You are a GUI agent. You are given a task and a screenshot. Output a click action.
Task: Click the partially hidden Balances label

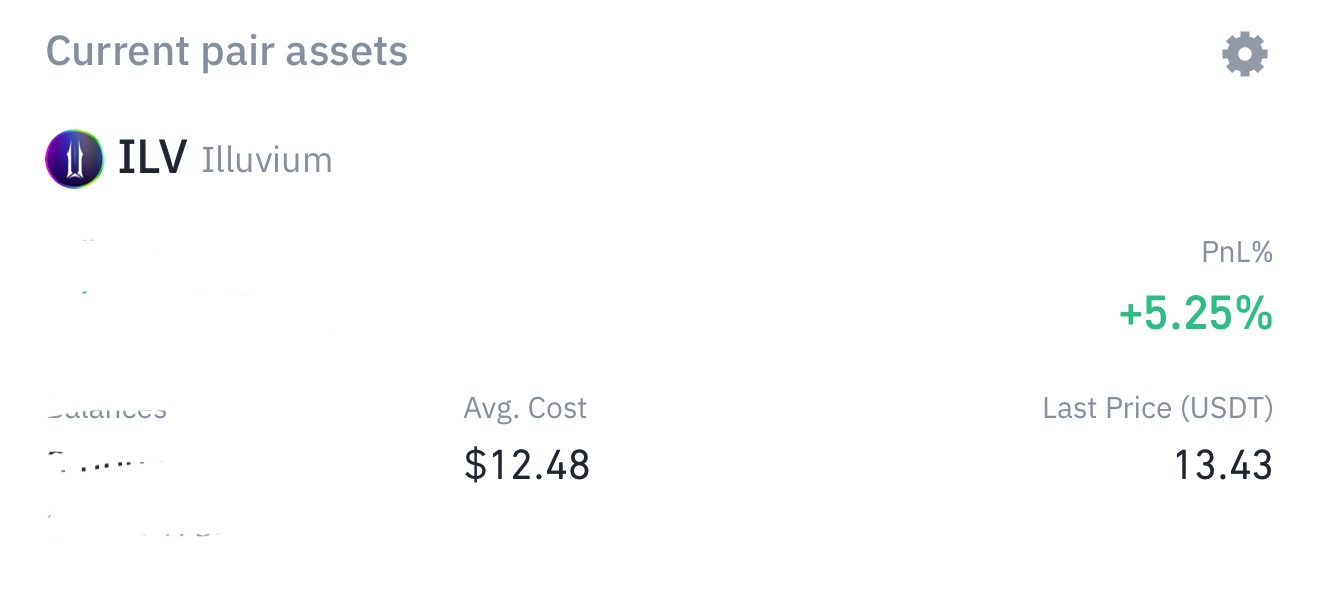pyautogui.click(x=106, y=412)
